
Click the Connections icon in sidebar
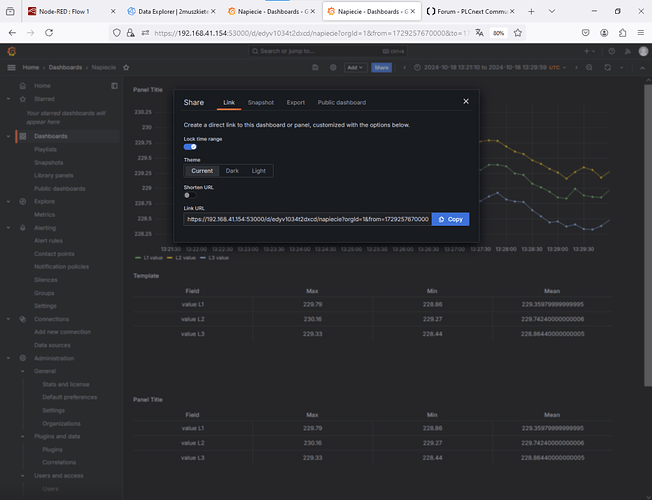(24, 318)
